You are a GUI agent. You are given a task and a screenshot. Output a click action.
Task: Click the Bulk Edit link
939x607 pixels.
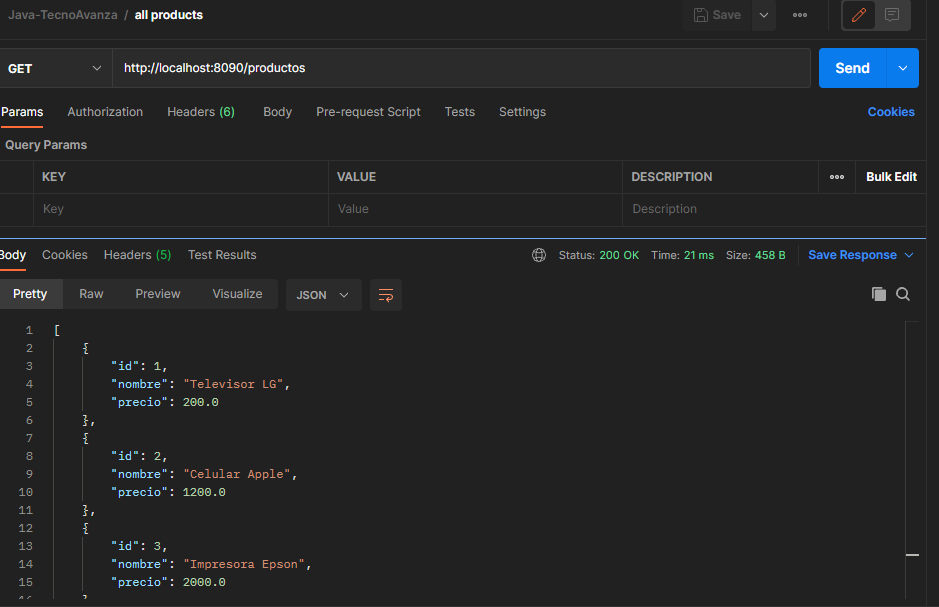[x=890, y=176]
